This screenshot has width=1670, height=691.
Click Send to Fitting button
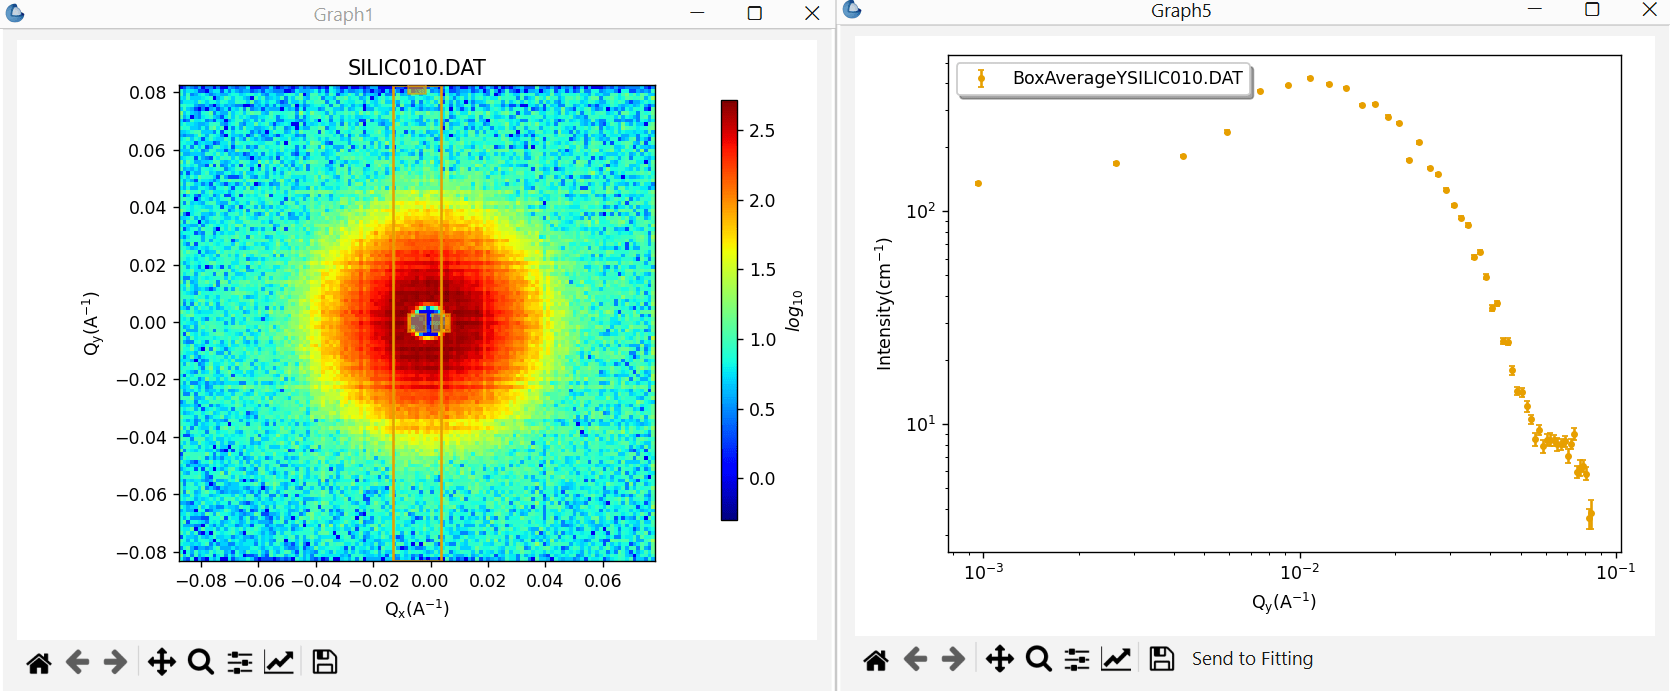pos(1252,659)
